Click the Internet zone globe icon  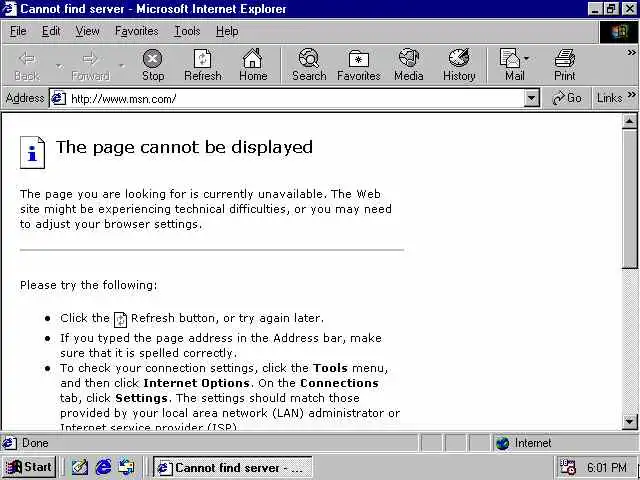pyautogui.click(x=503, y=443)
